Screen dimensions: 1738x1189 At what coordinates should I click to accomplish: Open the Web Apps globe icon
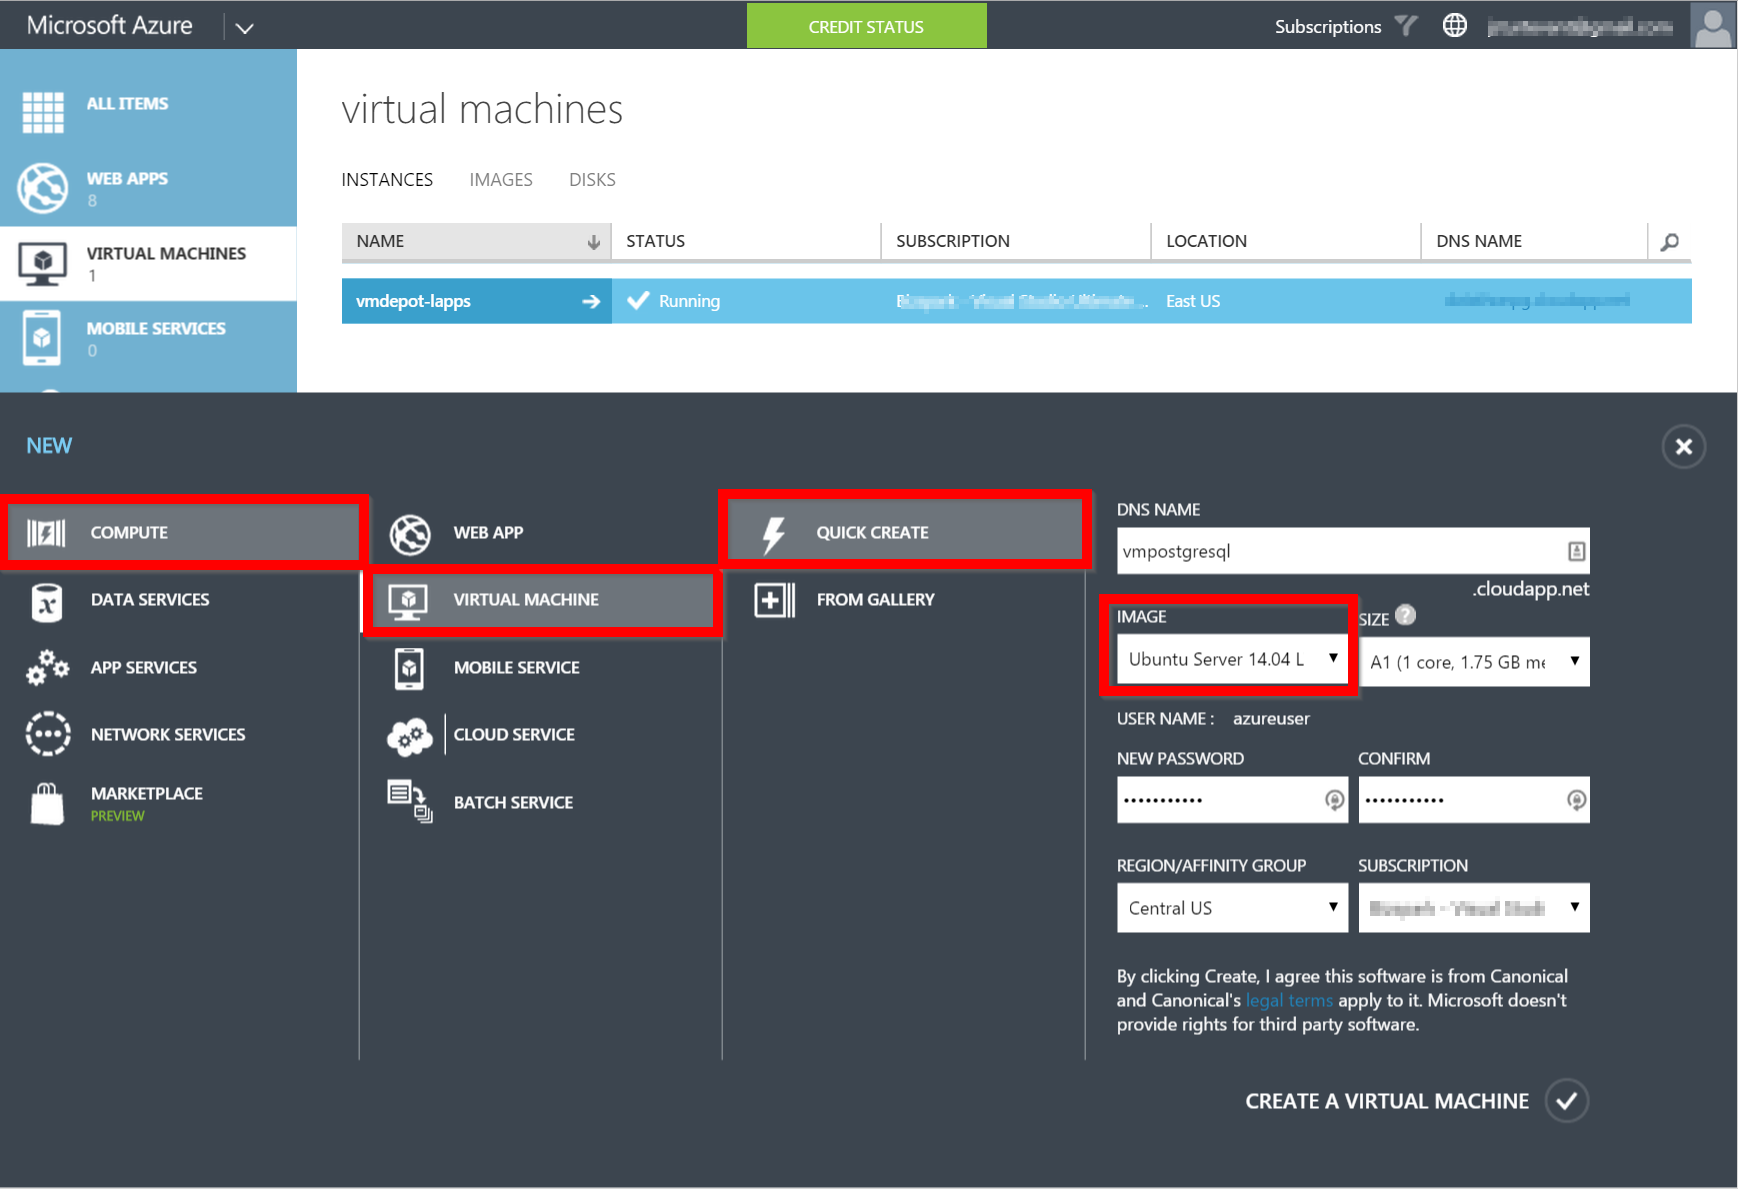click(43, 187)
